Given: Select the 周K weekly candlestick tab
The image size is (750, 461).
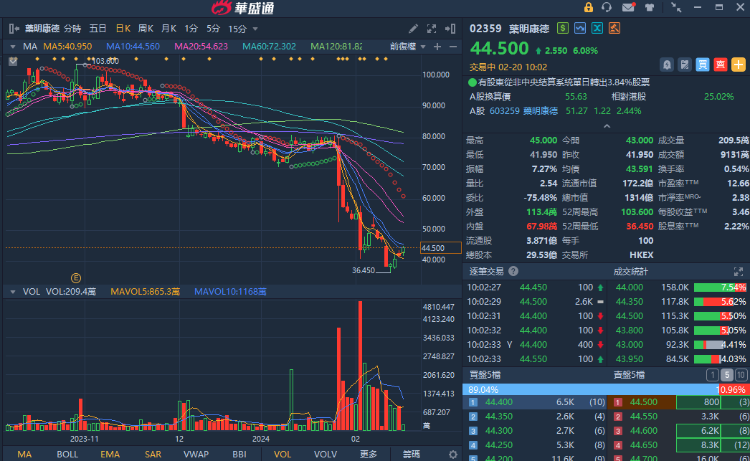Looking at the screenshot, I should point(145,29).
